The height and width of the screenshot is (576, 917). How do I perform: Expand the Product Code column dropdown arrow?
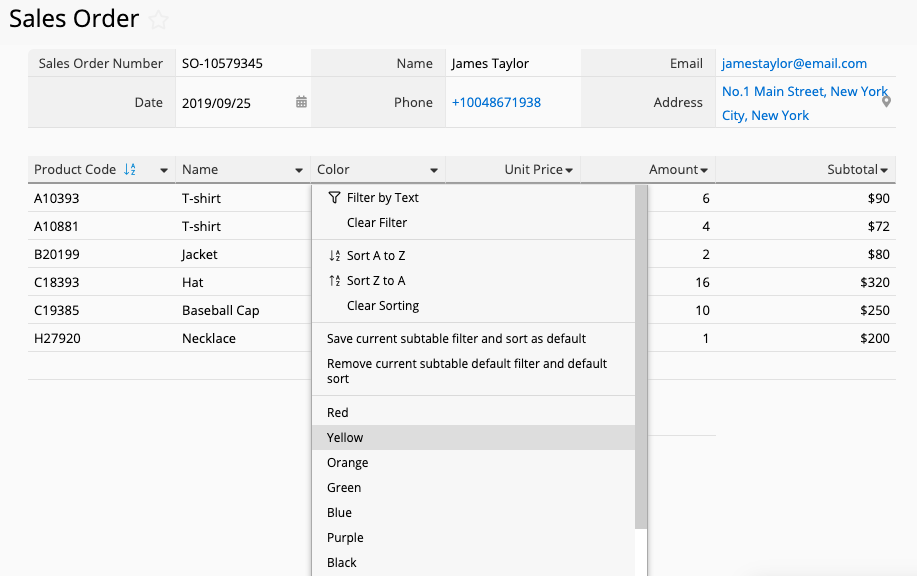tap(164, 170)
